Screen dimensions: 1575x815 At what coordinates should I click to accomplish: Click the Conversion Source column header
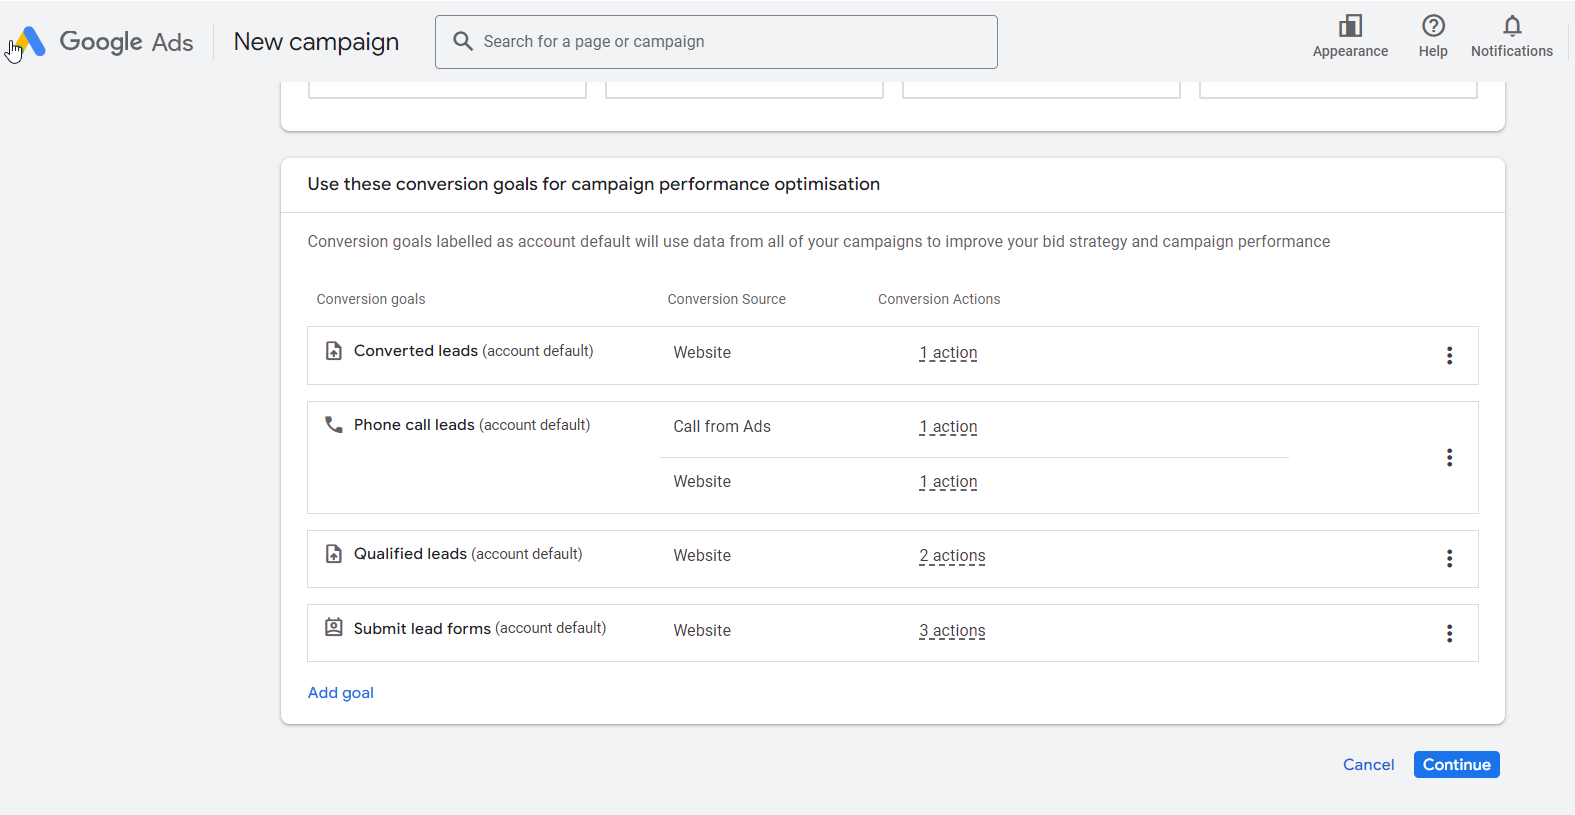click(727, 299)
